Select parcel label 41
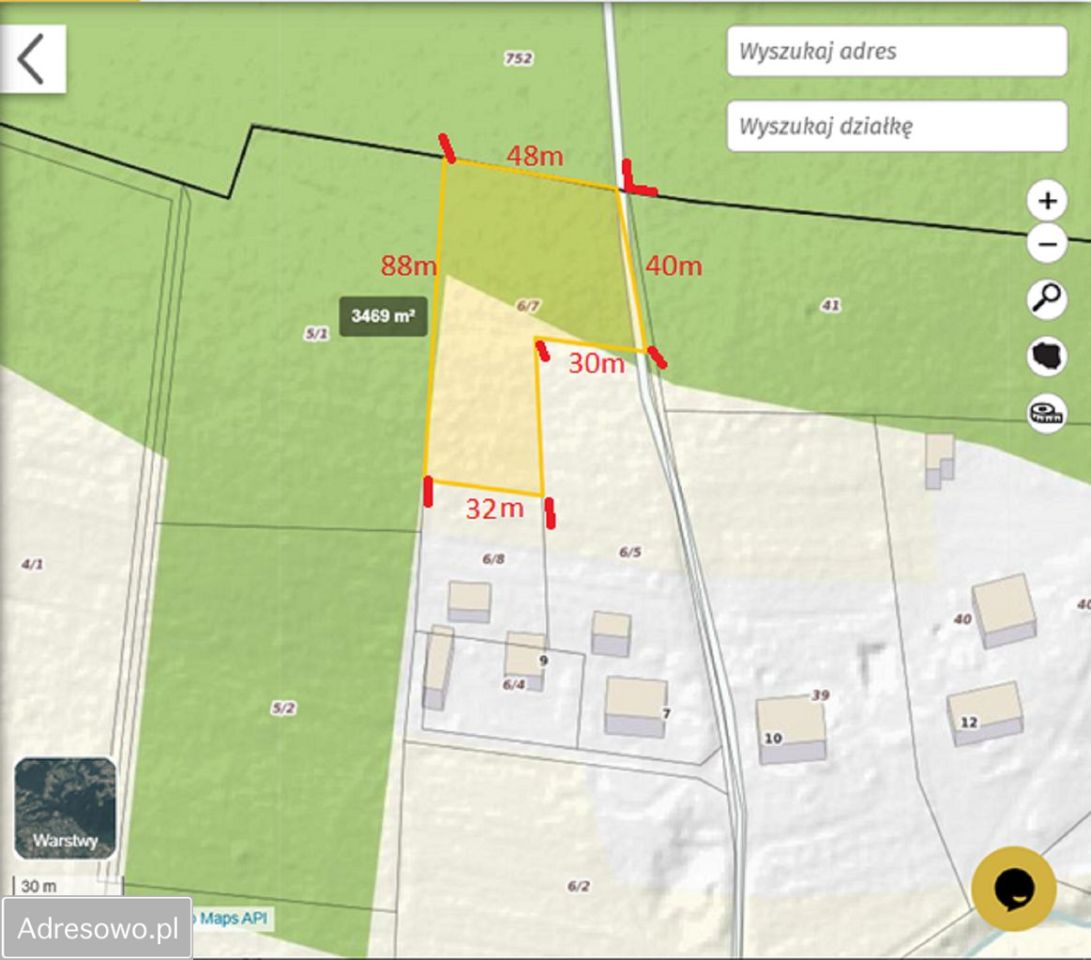Viewport: 1091px width, 960px height. pyautogui.click(x=831, y=305)
